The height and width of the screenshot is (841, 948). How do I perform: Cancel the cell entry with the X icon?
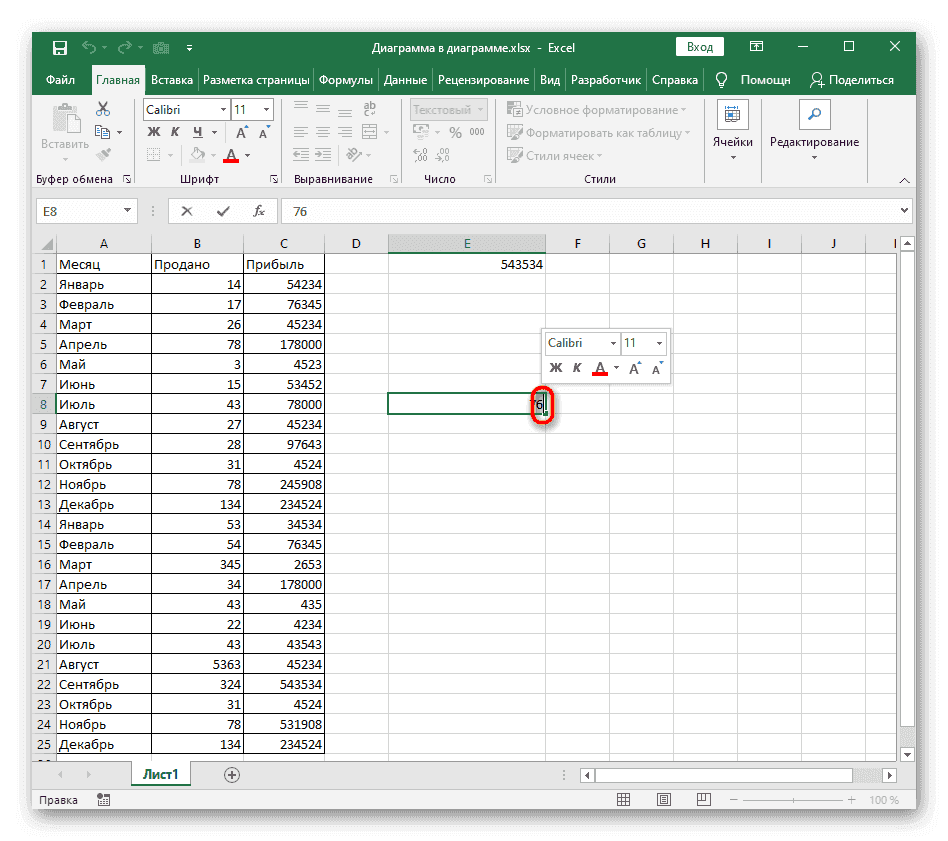click(188, 211)
